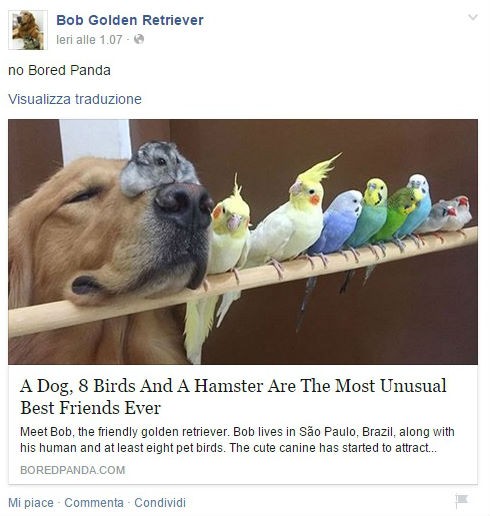This screenshot has height=516, width=490.
Task: Click the flag report icon
Action: pyautogui.click(x=462, y=500)
